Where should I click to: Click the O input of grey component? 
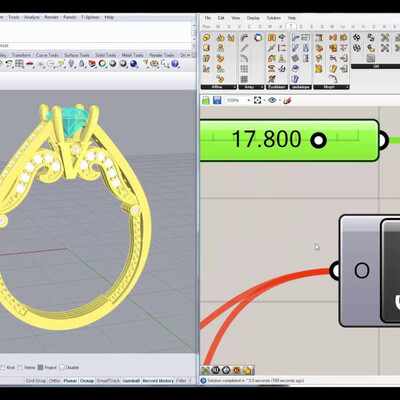(362, 270)
